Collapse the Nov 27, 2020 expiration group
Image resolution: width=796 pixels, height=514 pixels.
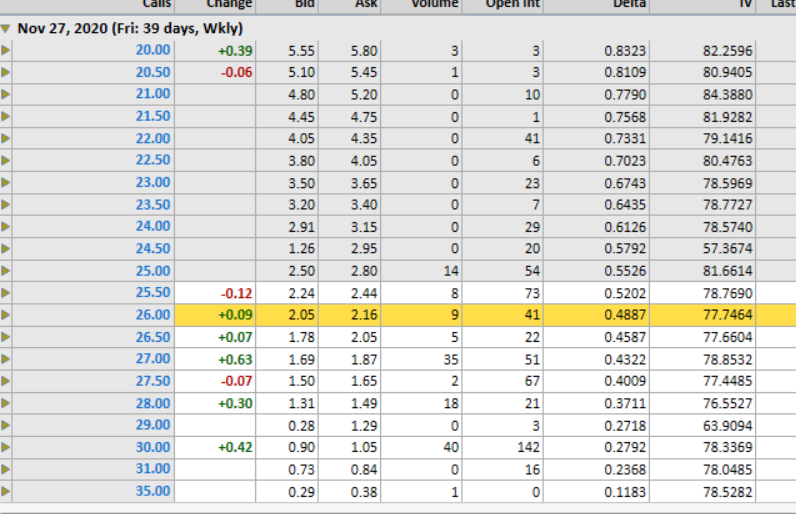tap(6, 29)
